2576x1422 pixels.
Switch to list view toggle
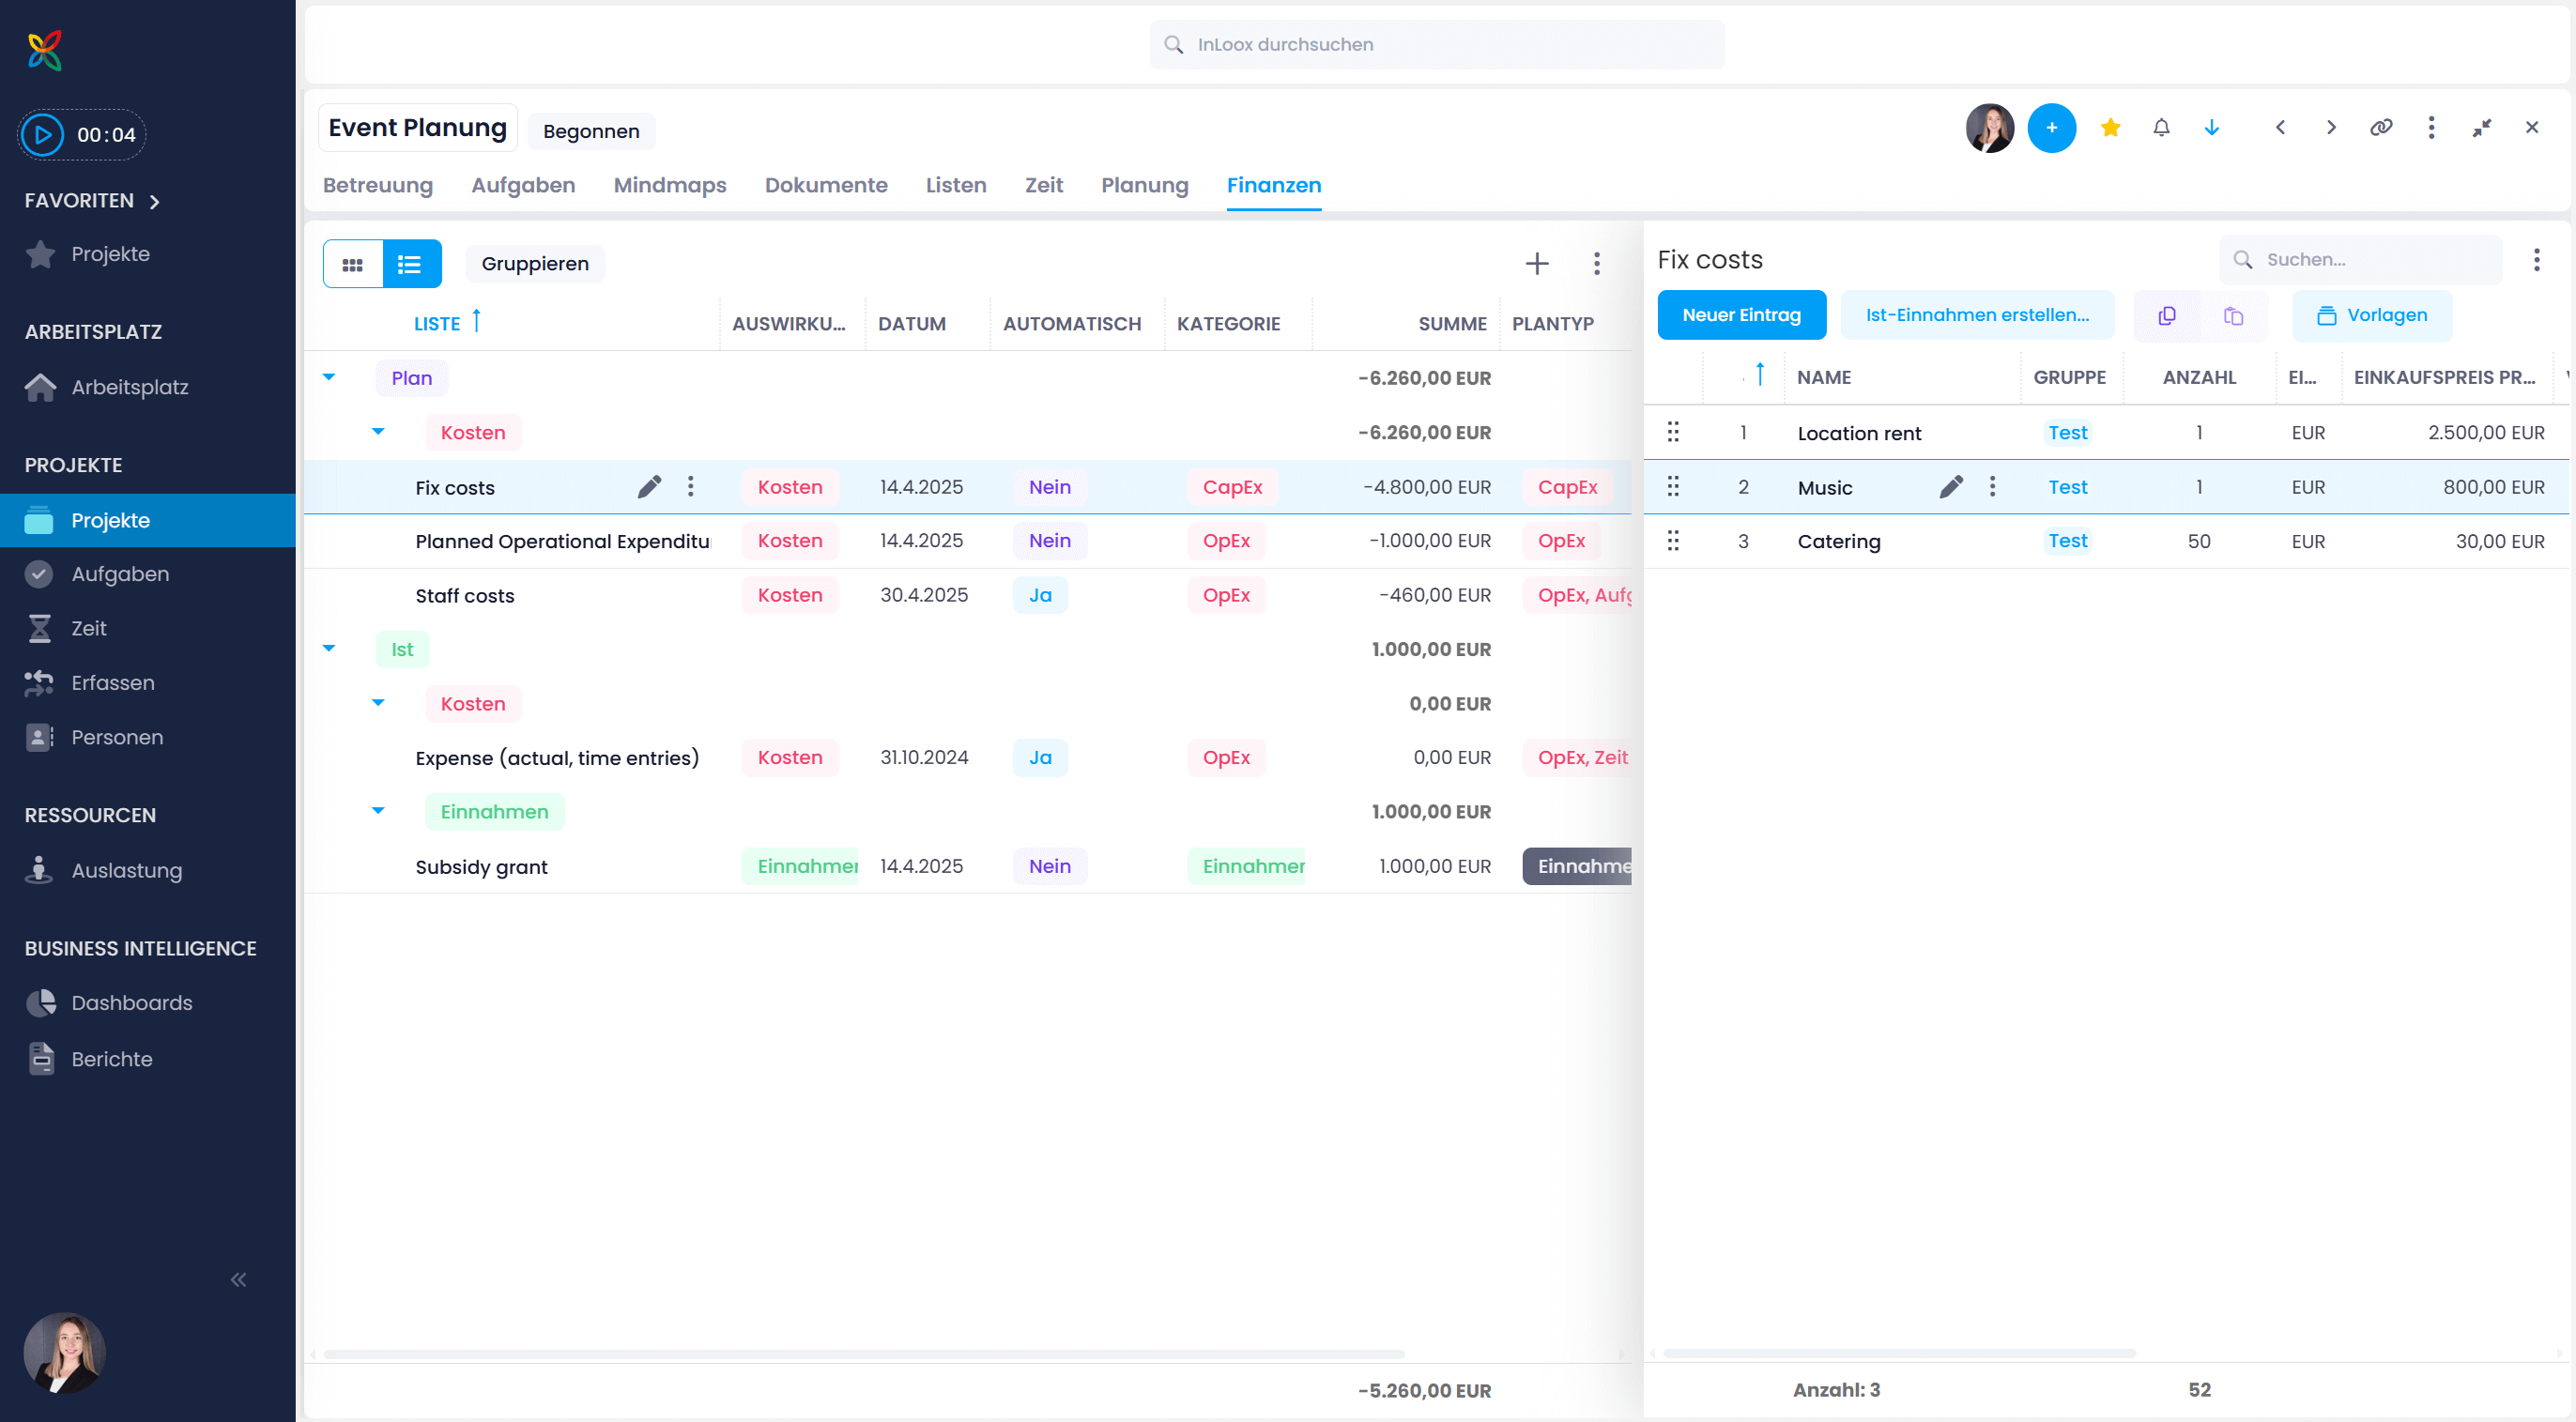click(x=411, y=264)
